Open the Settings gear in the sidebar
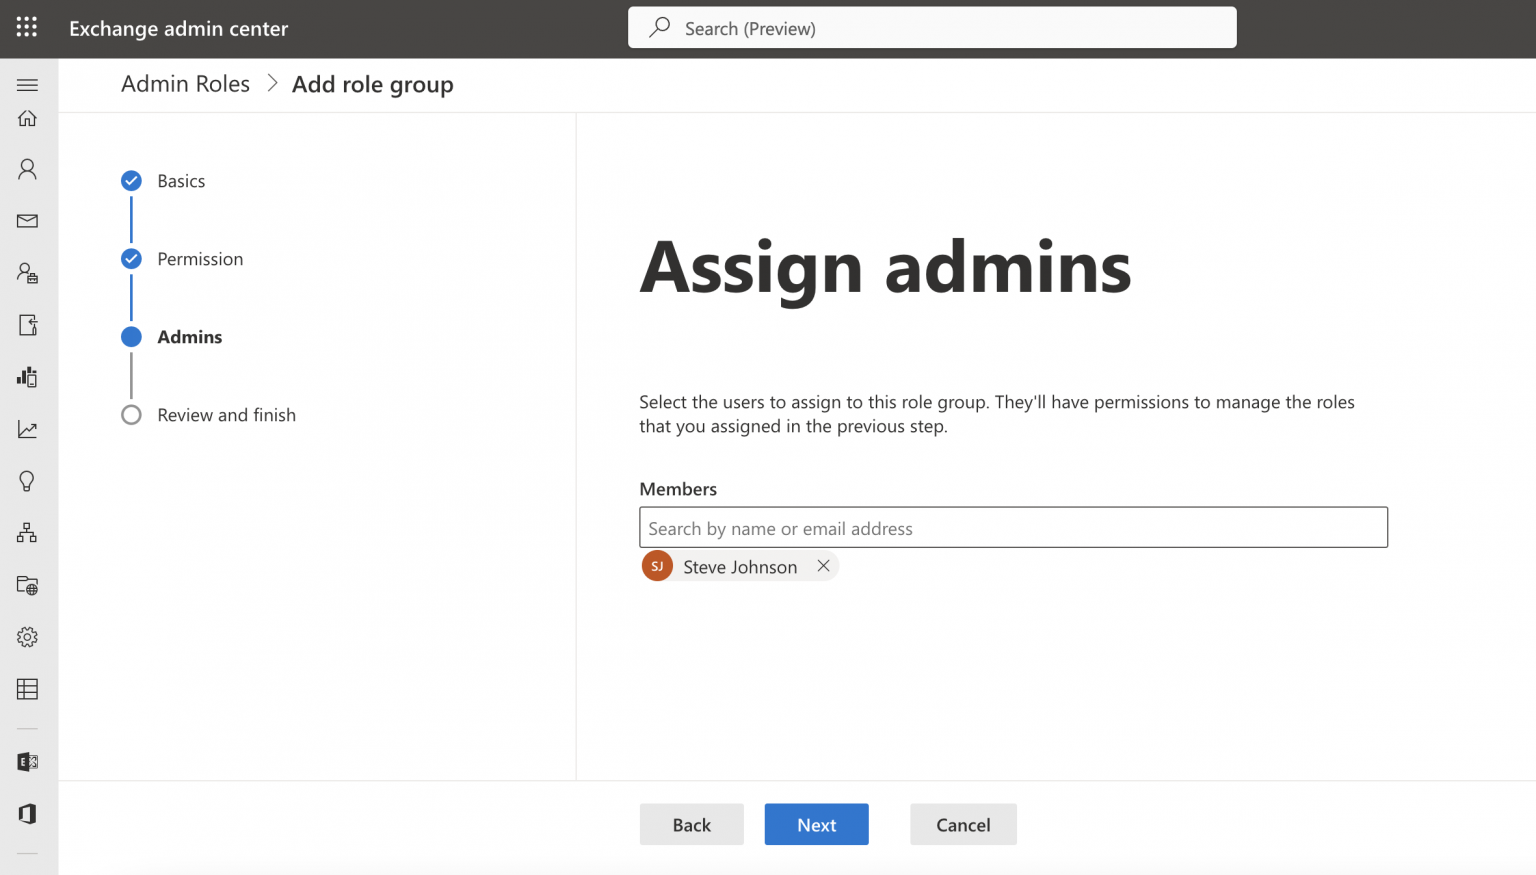This screenshot has height=875, width=1536. point(27,637)
